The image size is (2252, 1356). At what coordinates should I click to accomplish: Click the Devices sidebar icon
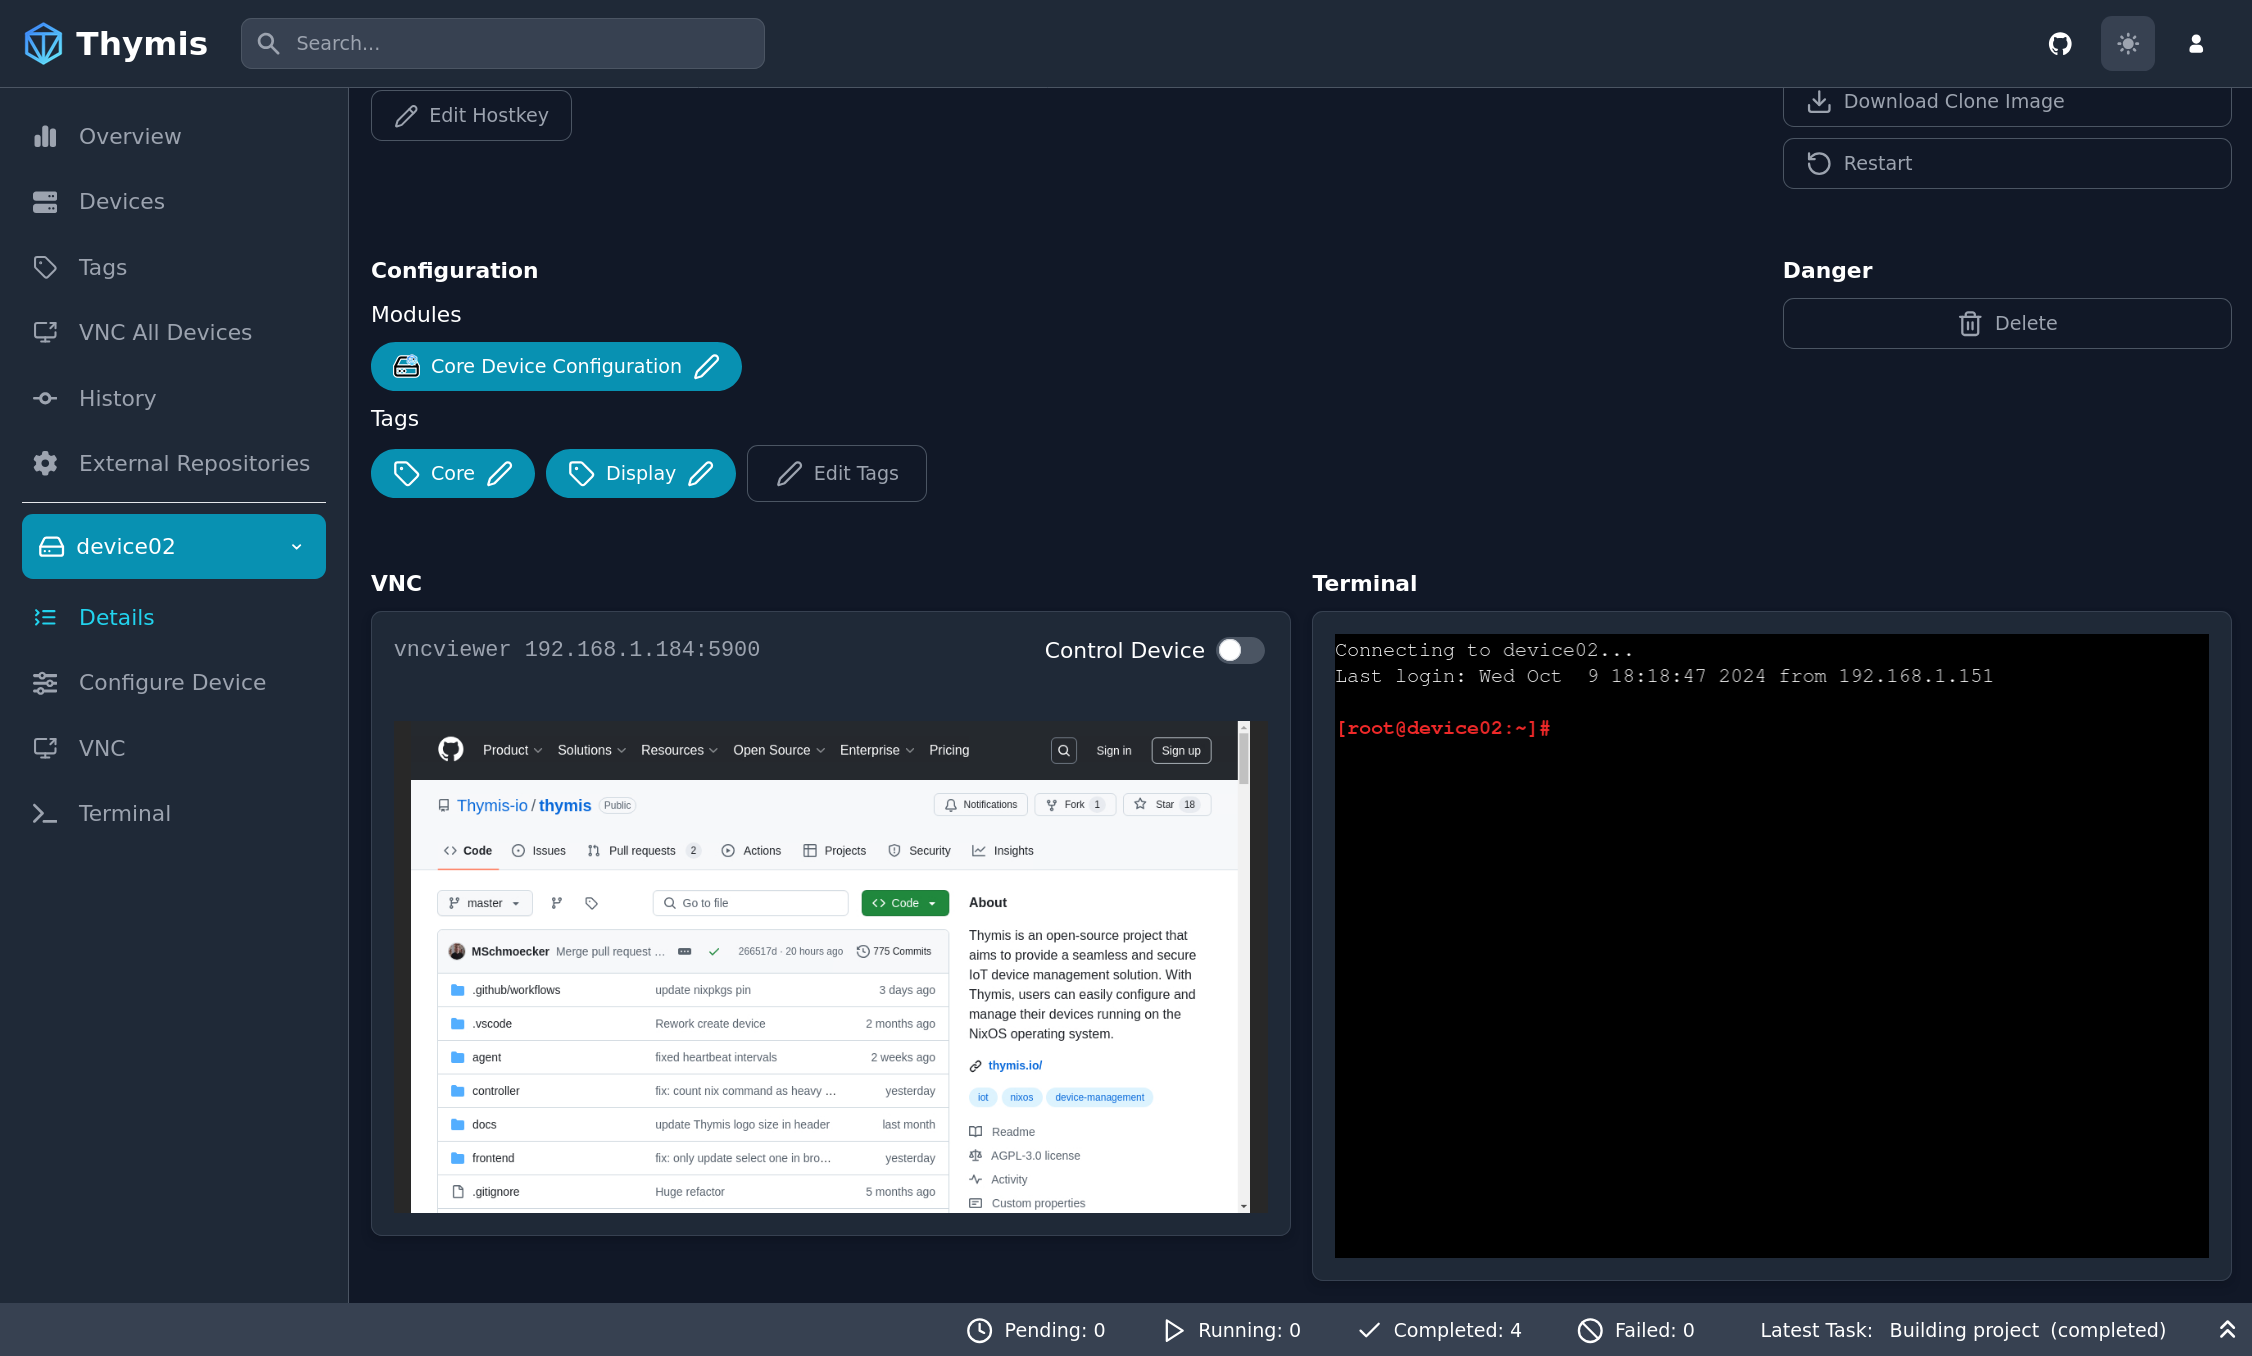tap(42, 201)
